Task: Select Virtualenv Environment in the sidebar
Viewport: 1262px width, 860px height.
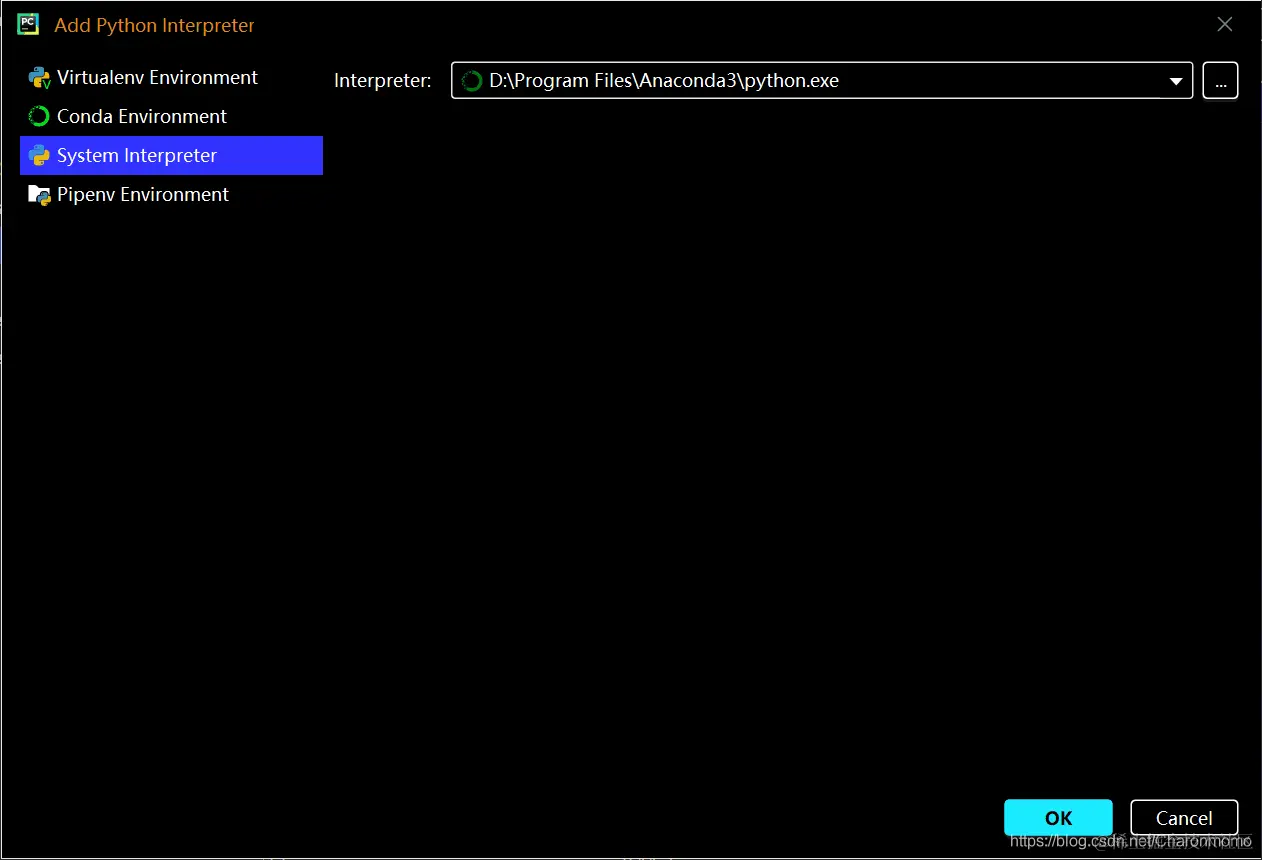Action: click(x=171, y=78)
